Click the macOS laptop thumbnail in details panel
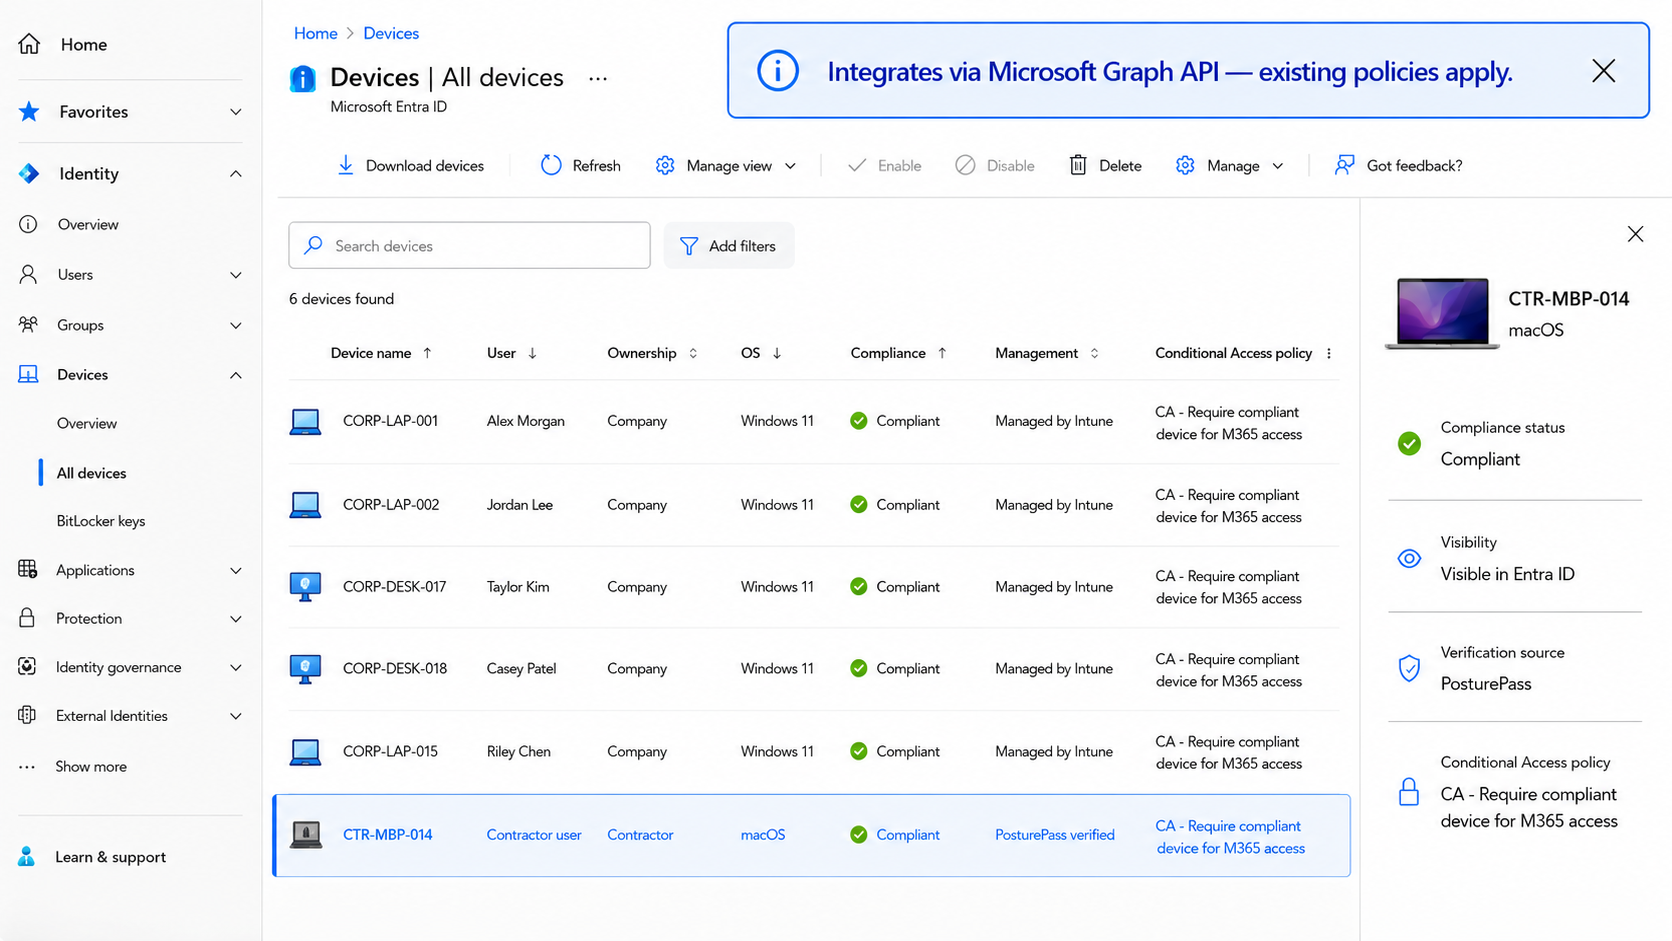The height and width of the screenshot is (941, 1672). 1442,313
